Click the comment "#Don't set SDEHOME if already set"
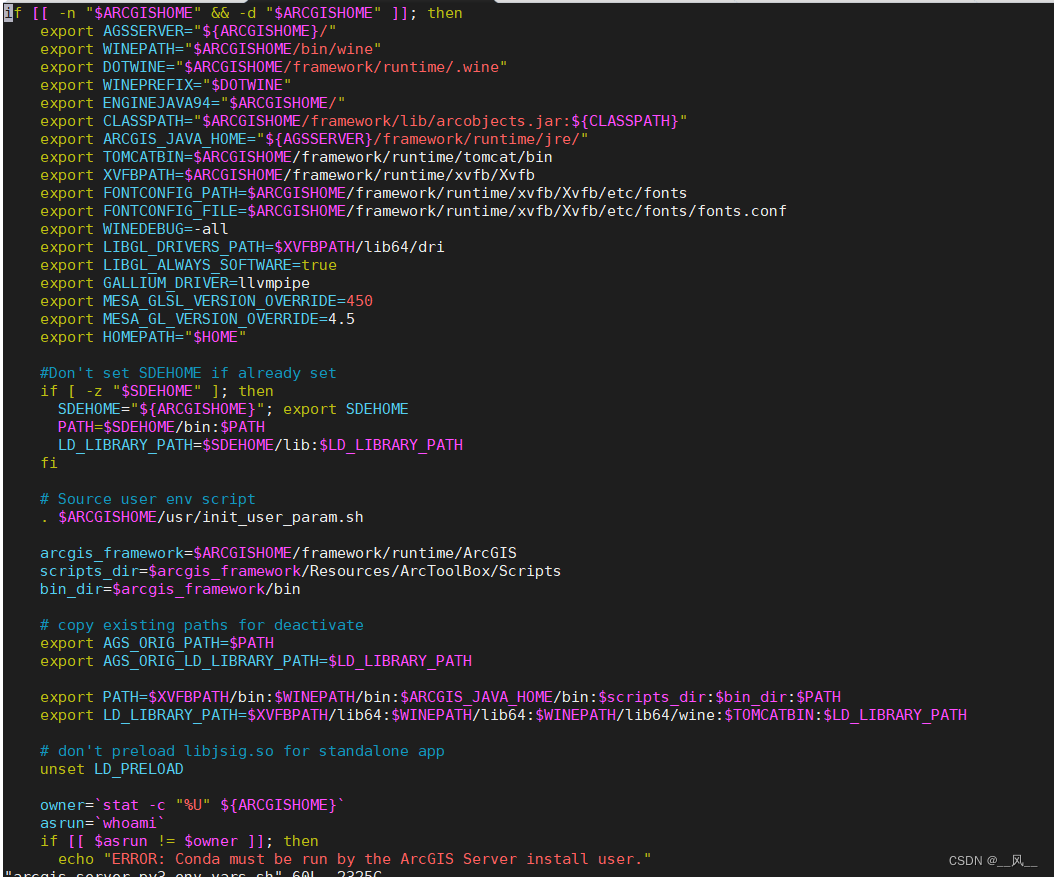1054x877 pixels. (x=188, y=374)
